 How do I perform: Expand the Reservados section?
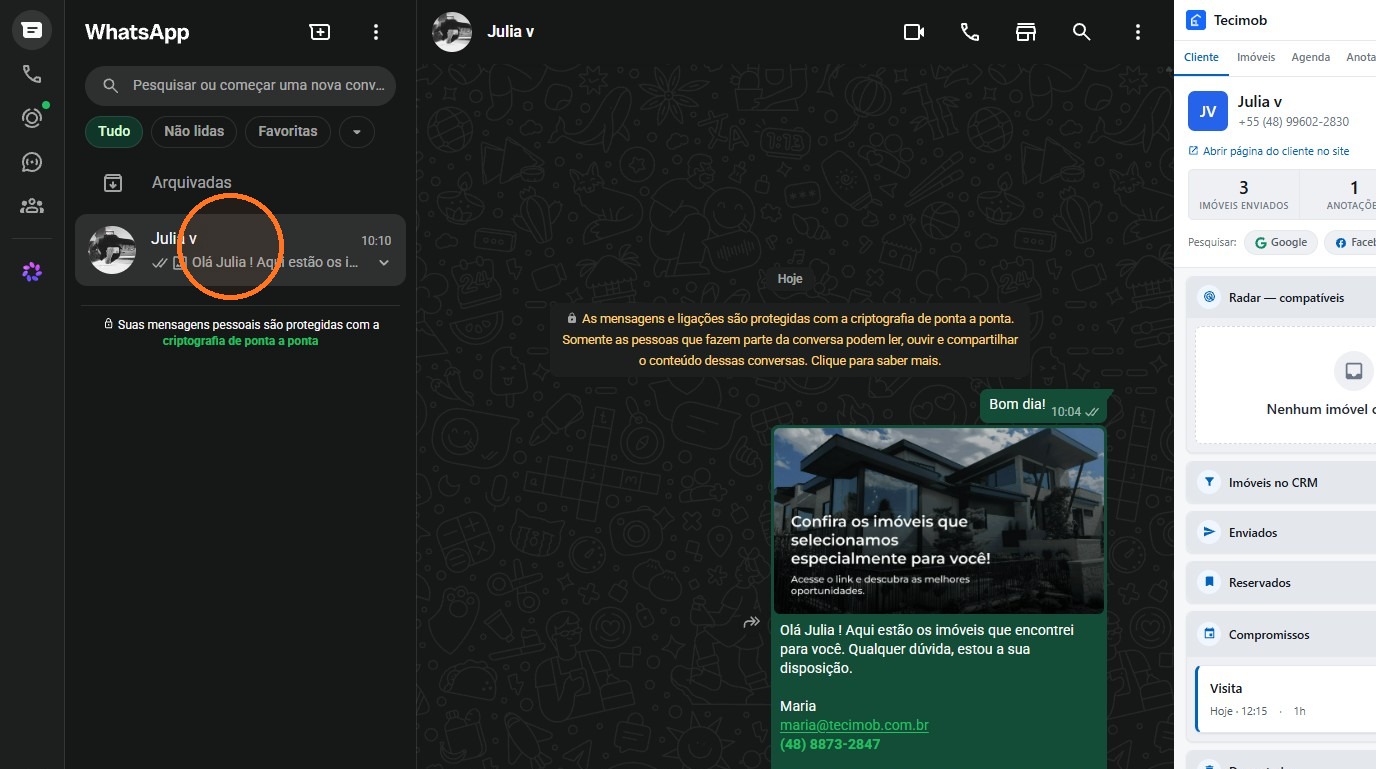pyautogui.click(x=1281, y=582)
